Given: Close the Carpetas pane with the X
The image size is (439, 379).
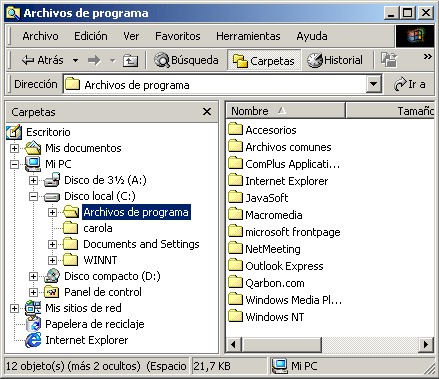Looking at the screenshot, I should pos(207,112).
